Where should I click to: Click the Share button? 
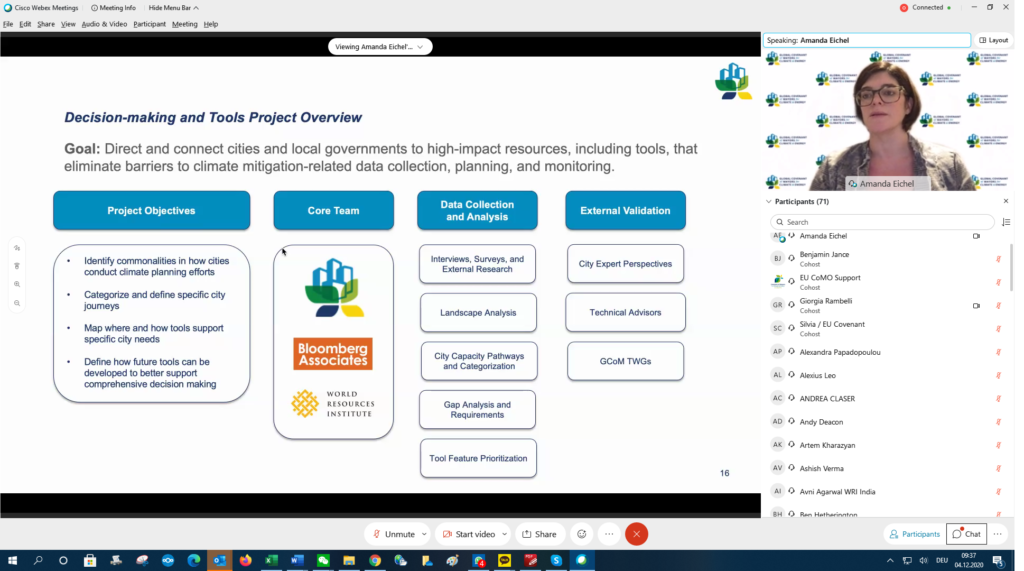tap(539, 534)
